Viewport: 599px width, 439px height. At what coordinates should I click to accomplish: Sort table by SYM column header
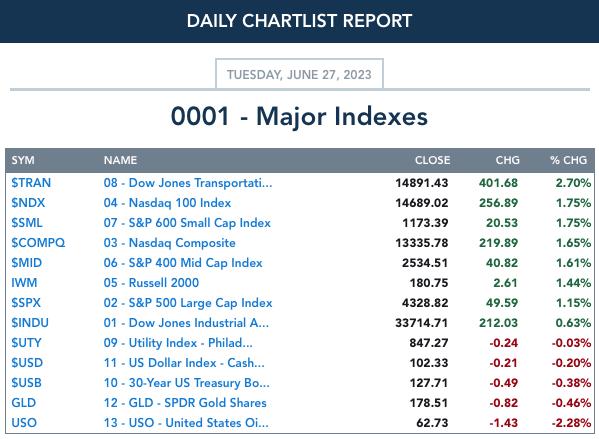[x=23, y=160]
